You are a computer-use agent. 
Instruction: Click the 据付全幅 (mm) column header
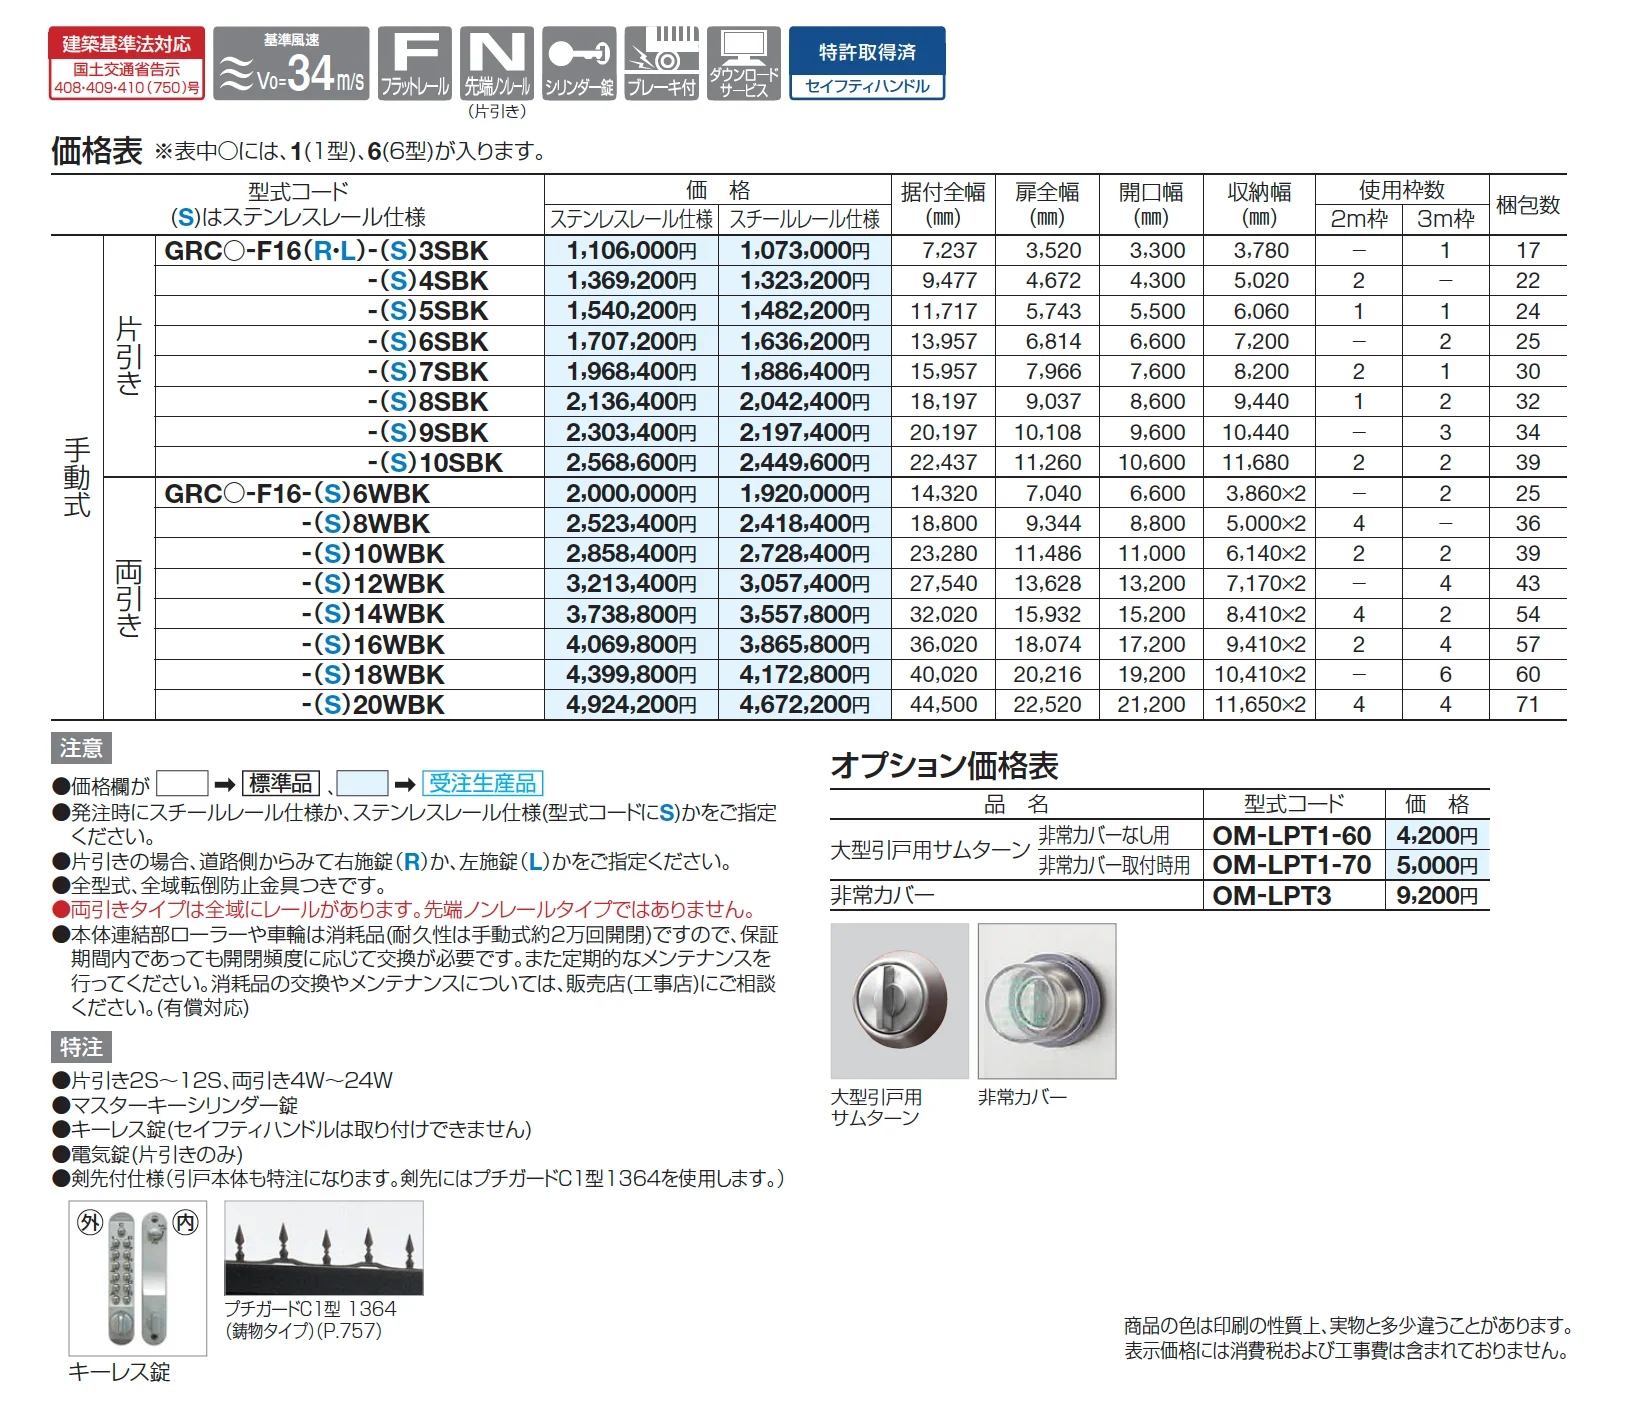pos(943,205)
